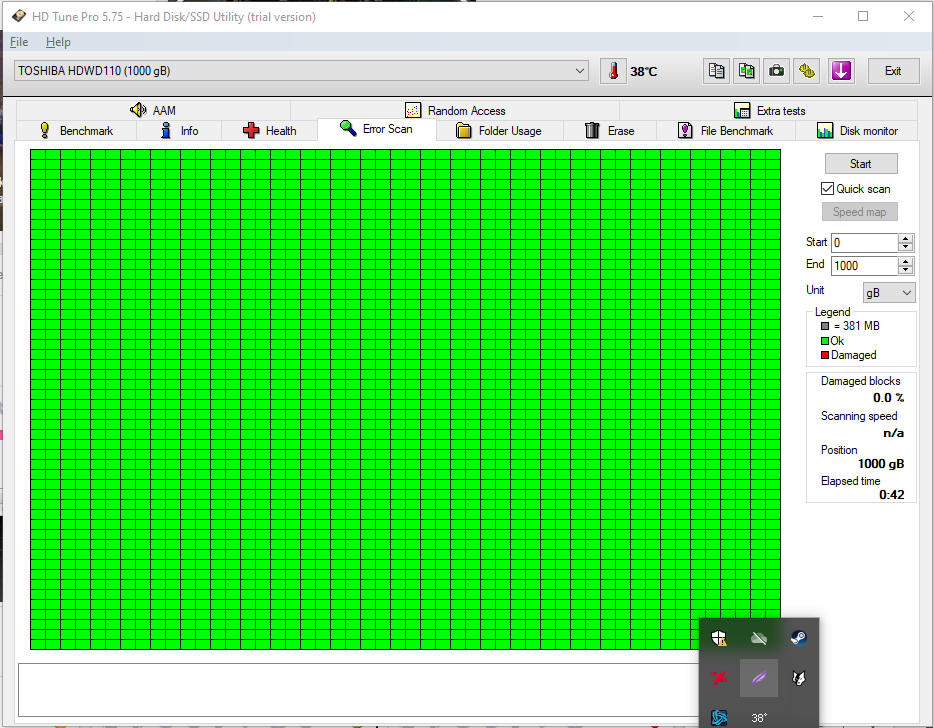Image resolution: width=934 pixels, height=728 pixels.
Task: Click the End position input field
Action: point(864,266)
